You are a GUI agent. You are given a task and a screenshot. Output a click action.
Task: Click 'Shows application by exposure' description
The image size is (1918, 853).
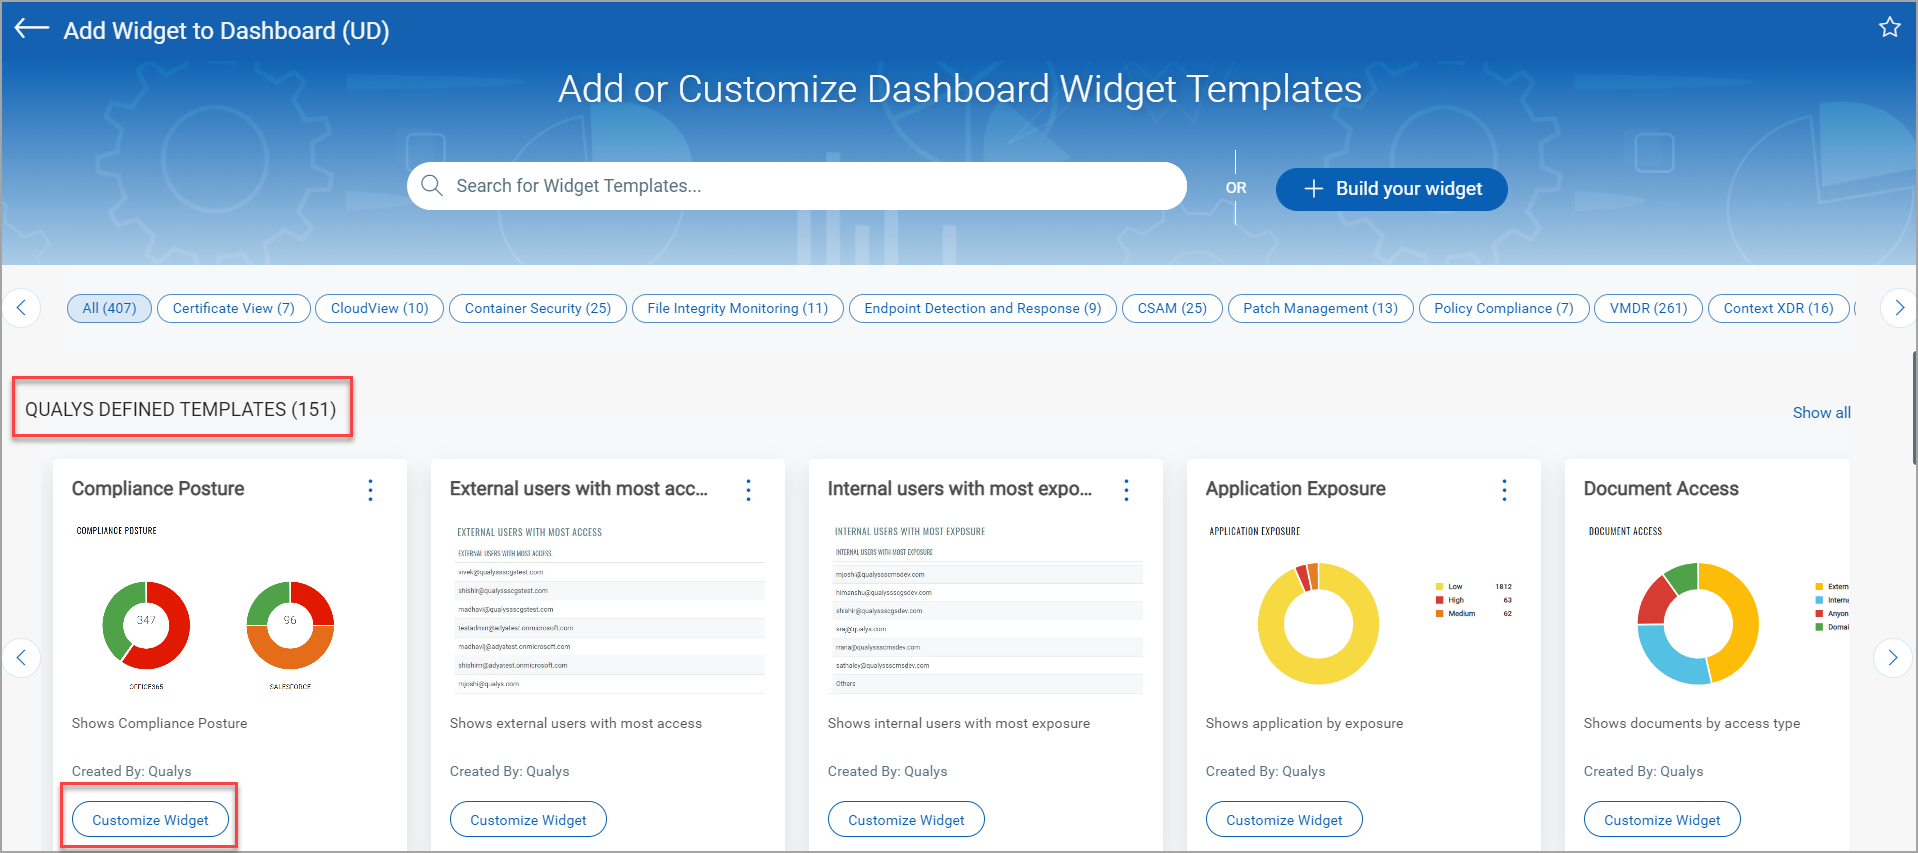click(x=1304, y=723)
